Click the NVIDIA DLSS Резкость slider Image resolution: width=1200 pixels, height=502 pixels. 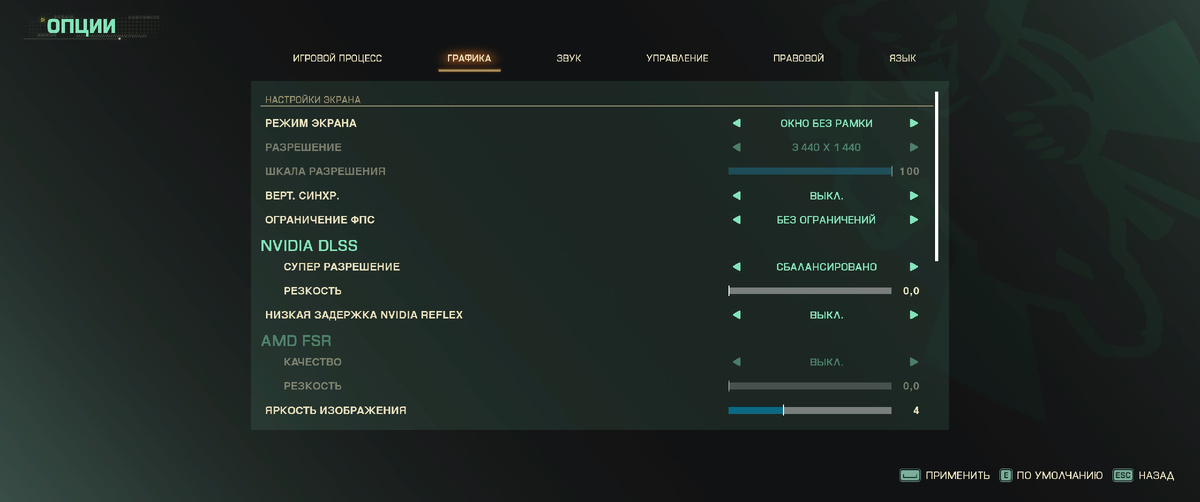pyautogui.click(x=810, y=291)
